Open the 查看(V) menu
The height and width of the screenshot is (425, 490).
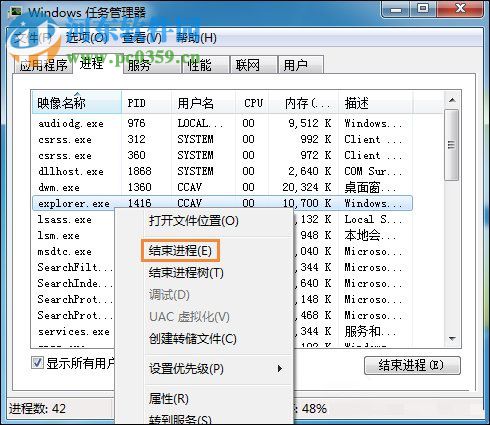click(142, 38)
